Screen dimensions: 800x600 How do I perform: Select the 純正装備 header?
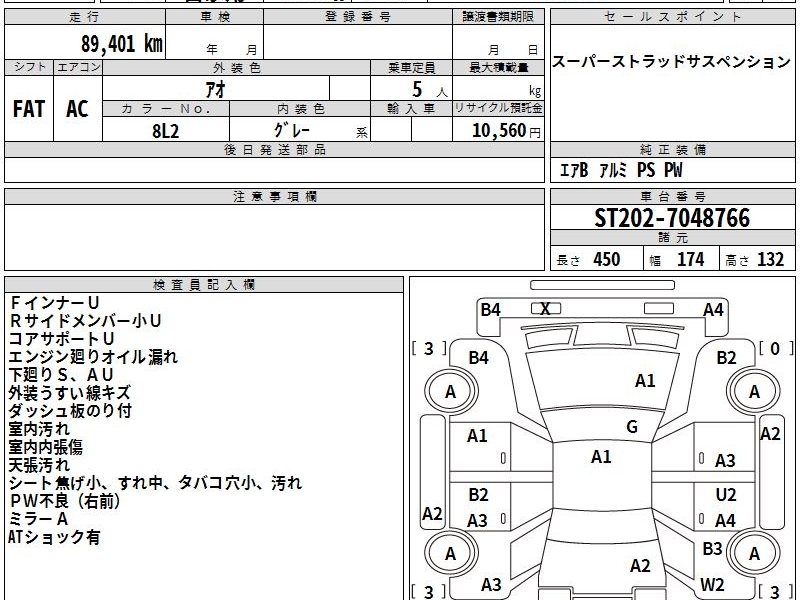(672, 150)
